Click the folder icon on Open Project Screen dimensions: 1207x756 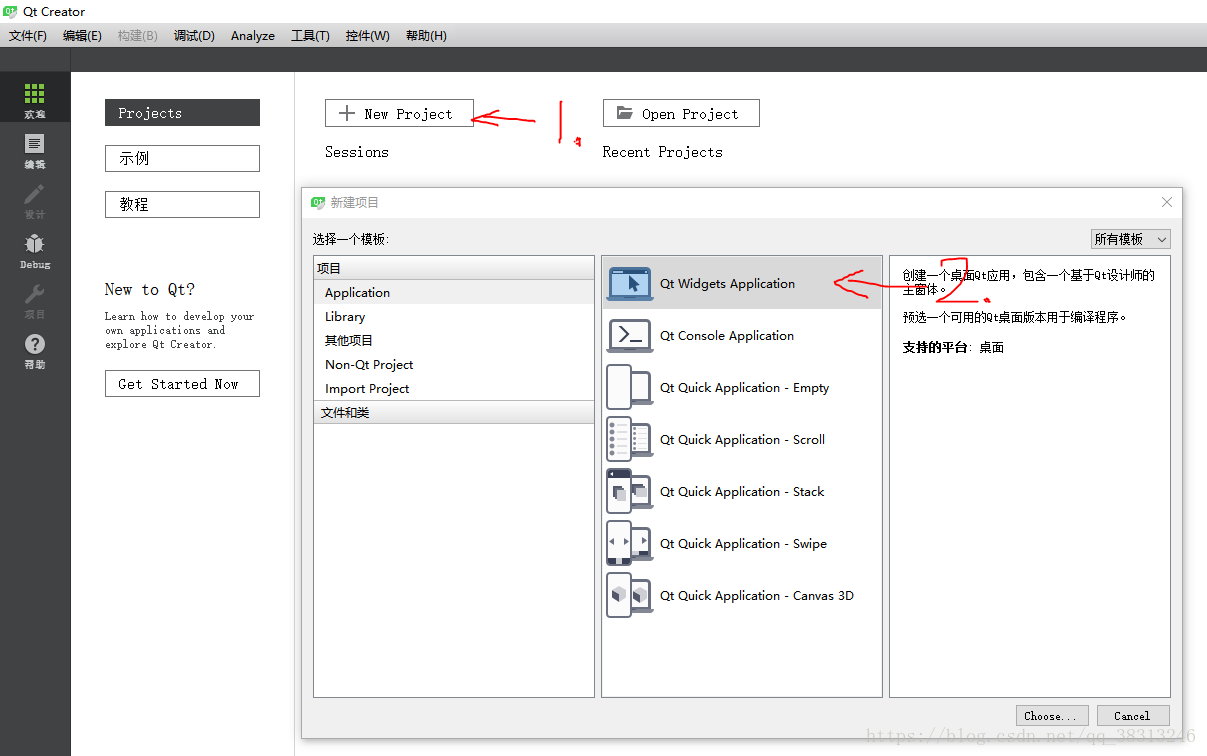[x=625, y=113]
